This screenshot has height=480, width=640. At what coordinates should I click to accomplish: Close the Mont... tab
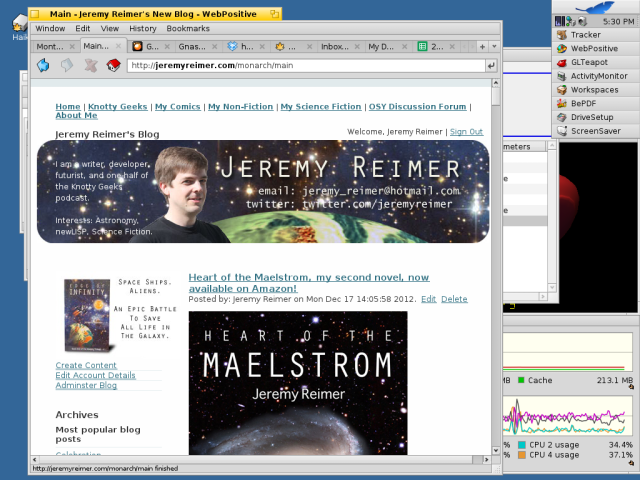72,47
